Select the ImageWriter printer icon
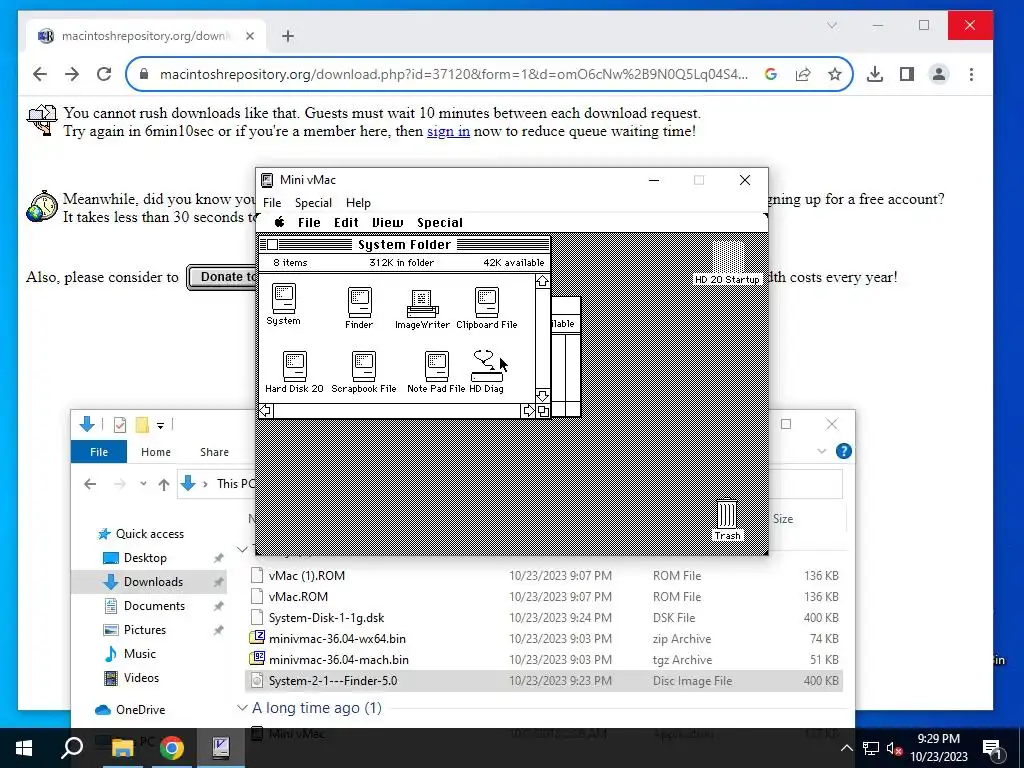The image size is (1024, 768). (x=422, y=303)
